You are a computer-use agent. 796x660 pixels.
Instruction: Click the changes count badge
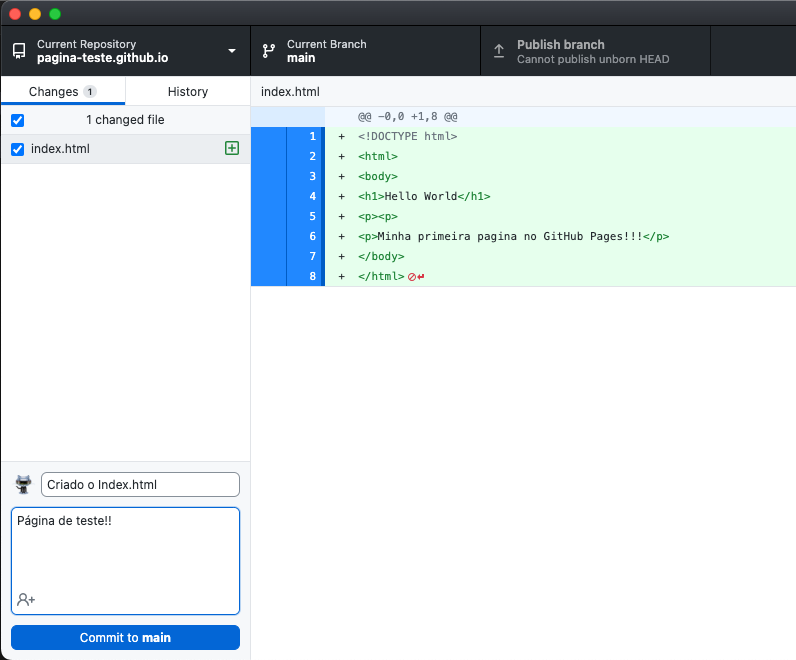[90, 91]
